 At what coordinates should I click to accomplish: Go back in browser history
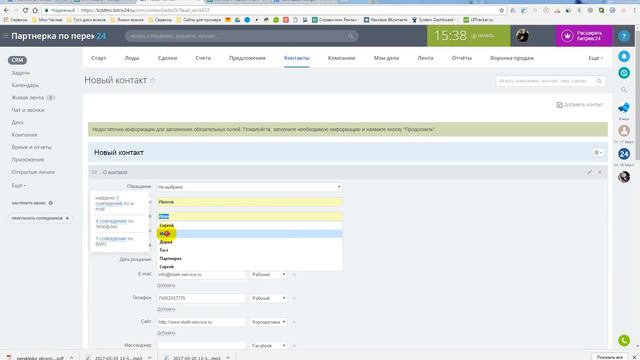(x=6, y=10)
